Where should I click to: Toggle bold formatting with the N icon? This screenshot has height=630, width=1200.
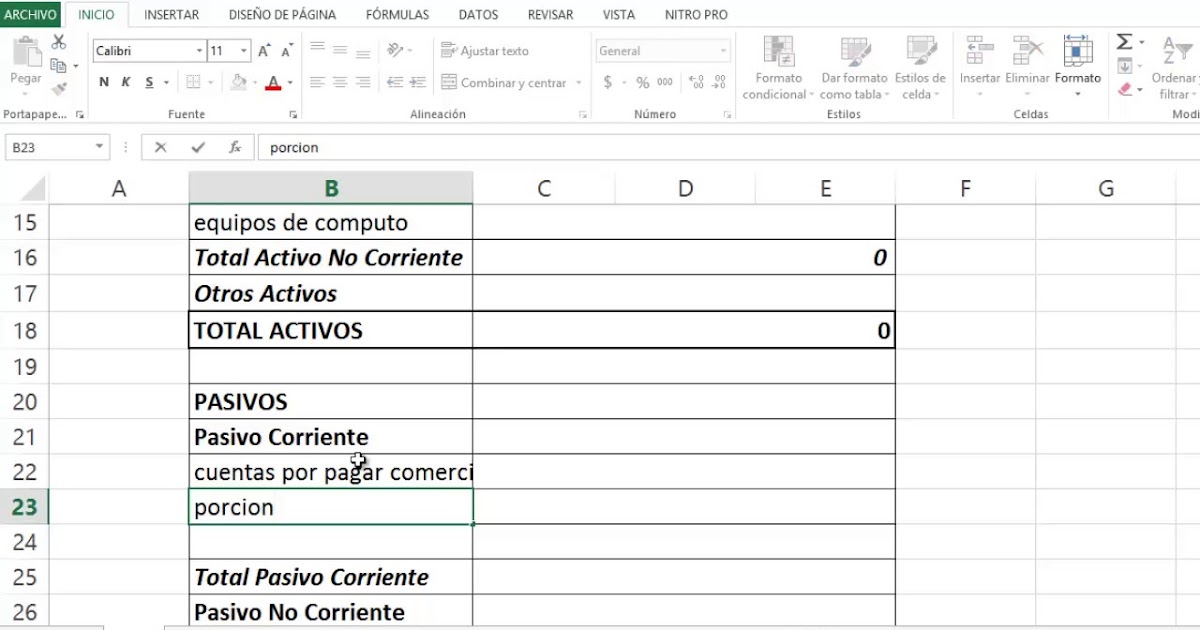(x=103, y=82)
